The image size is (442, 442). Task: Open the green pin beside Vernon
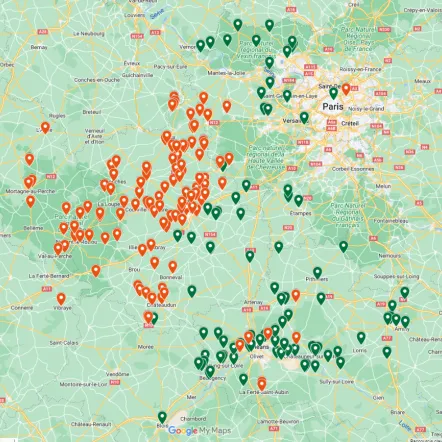pyautogui.click(x=200, y=46)
